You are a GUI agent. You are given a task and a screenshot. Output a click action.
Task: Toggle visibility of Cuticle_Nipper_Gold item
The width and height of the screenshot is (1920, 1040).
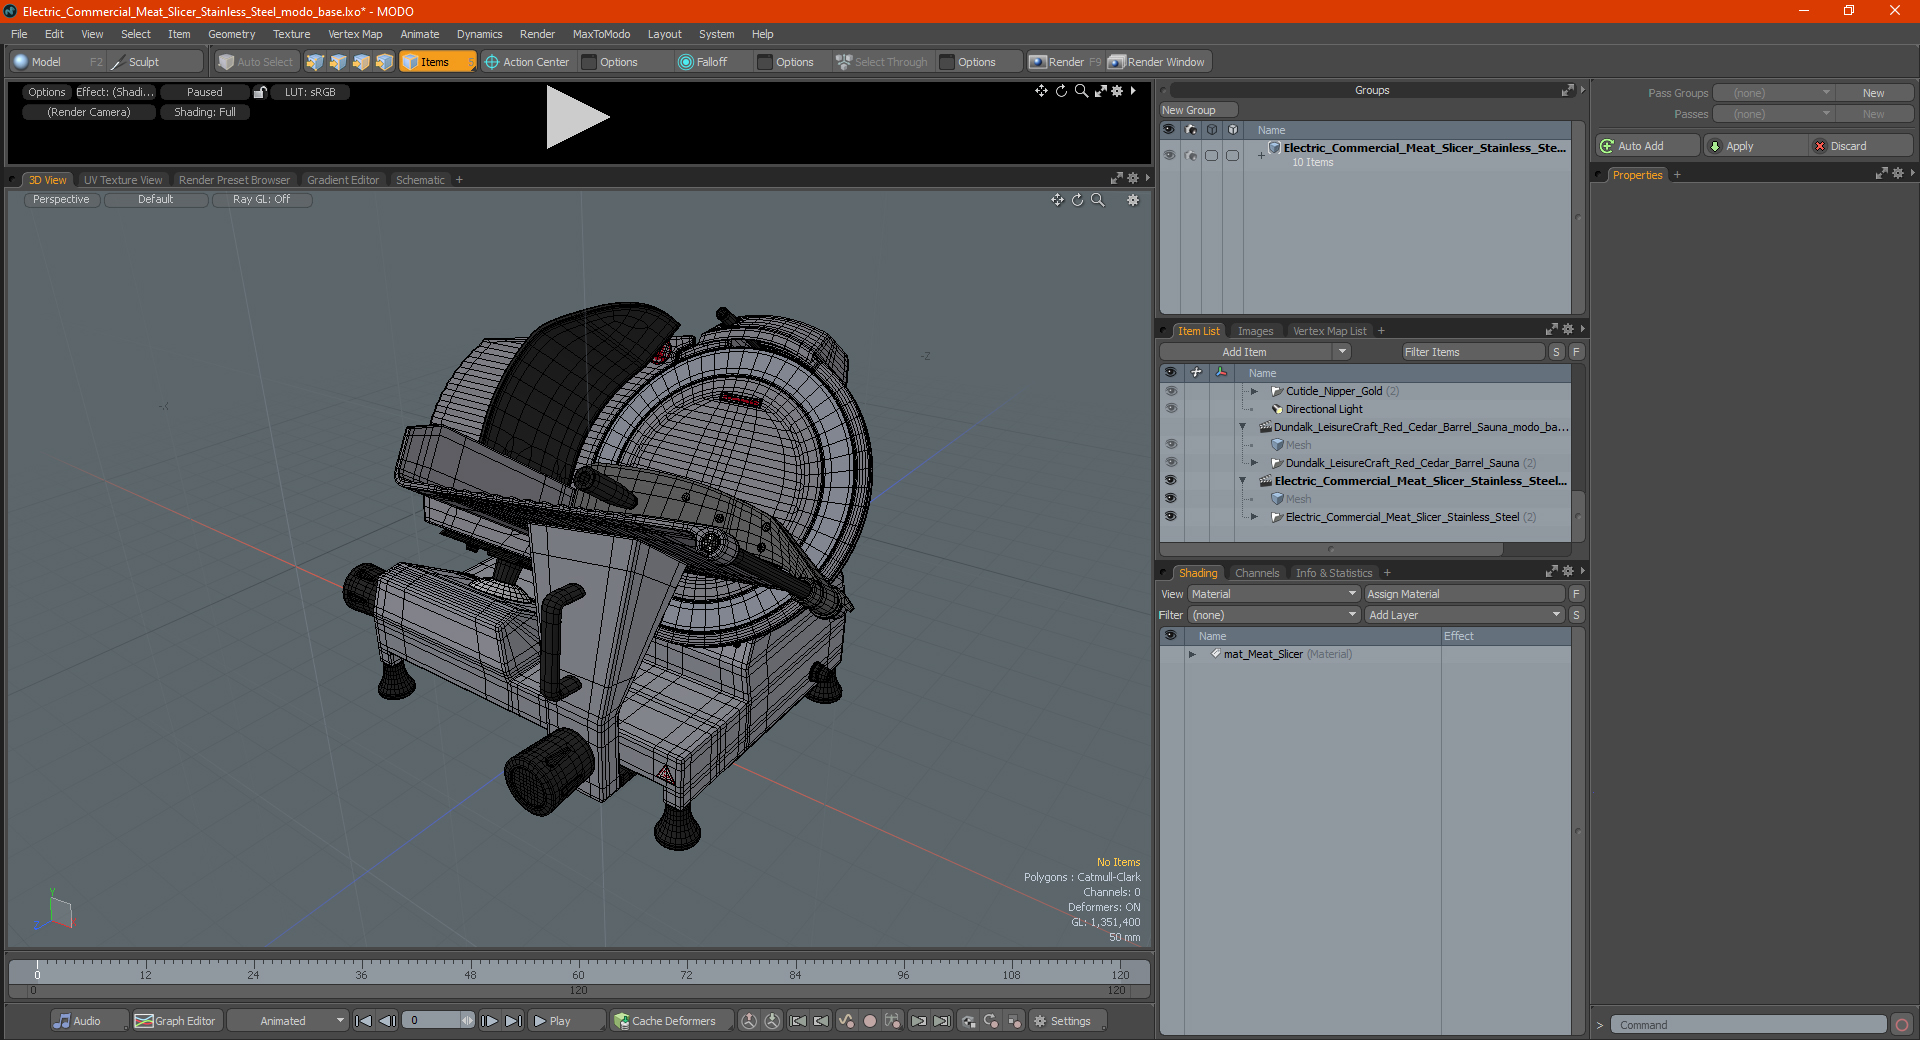click(x=1170, y=391)
